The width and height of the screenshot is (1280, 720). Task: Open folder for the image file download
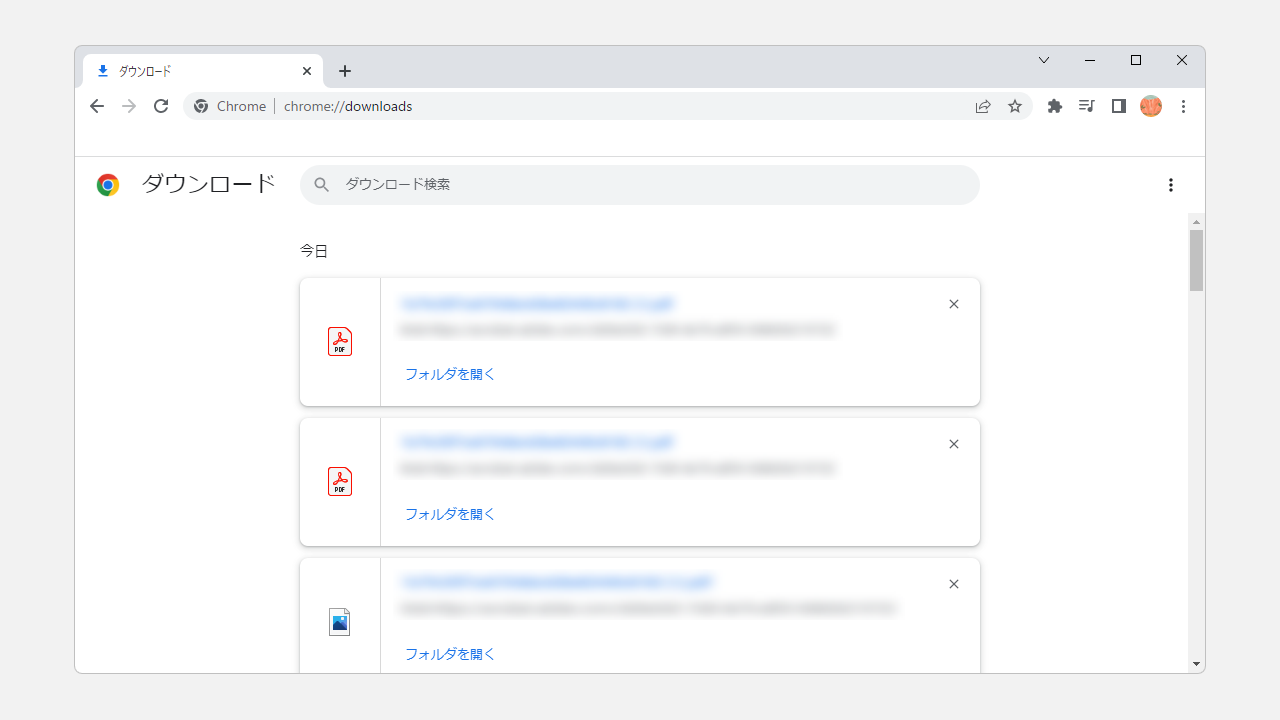click(x=450, y=654)
